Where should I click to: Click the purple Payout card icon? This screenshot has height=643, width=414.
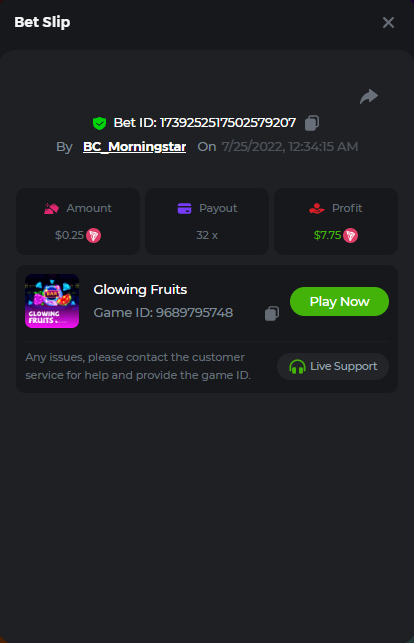pos(184,208)
